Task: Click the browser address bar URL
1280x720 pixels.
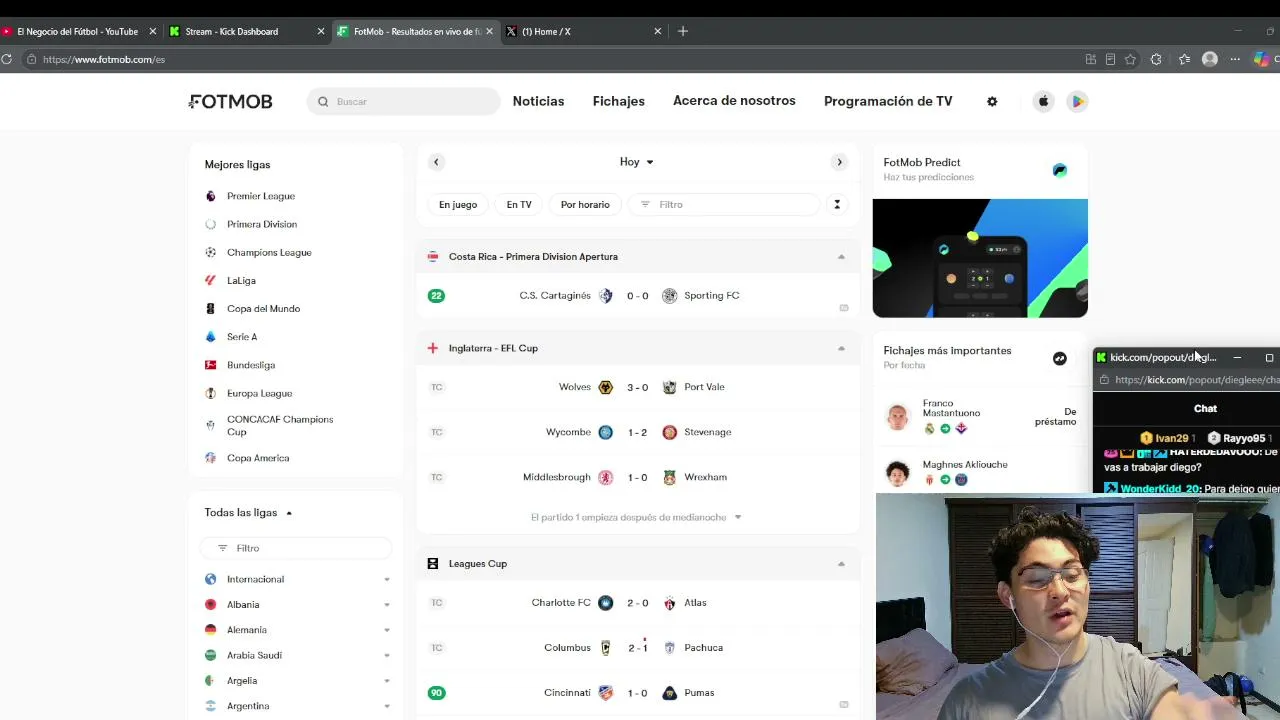Action: 104,59
